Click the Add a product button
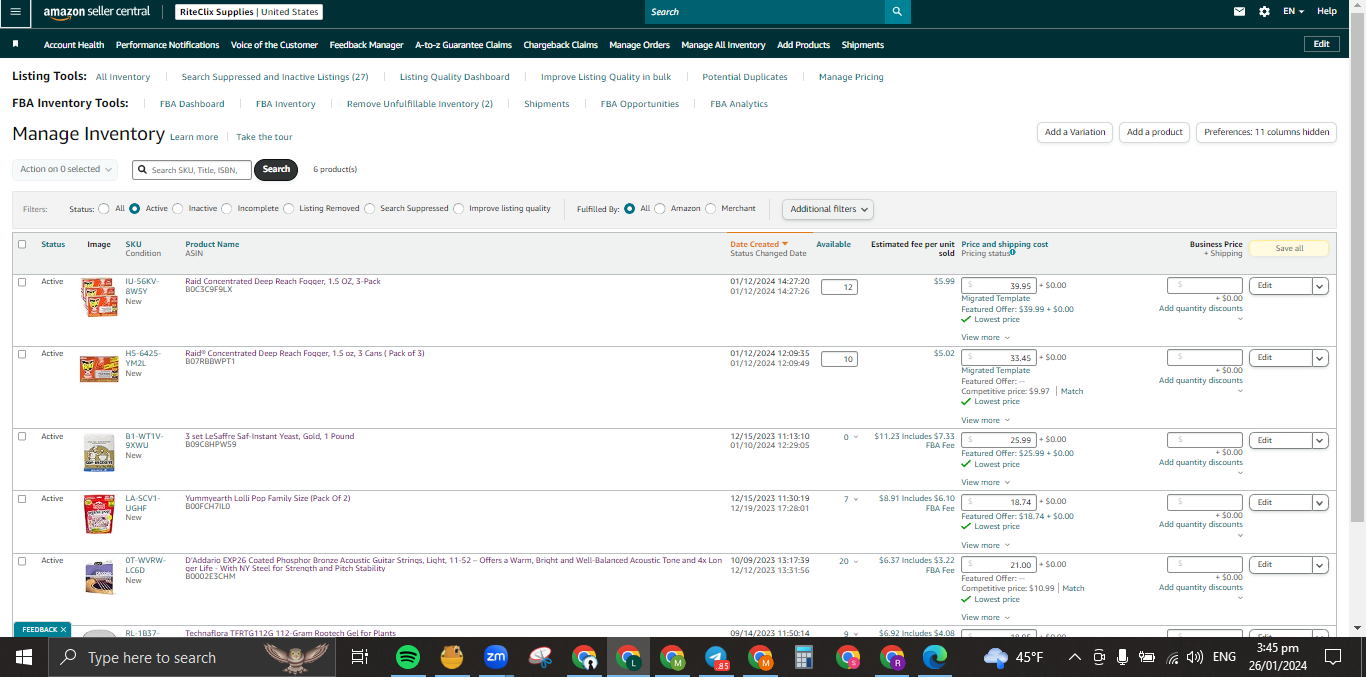The width and height of the screenshot is (1366, 677). [x=1154, y=132]
